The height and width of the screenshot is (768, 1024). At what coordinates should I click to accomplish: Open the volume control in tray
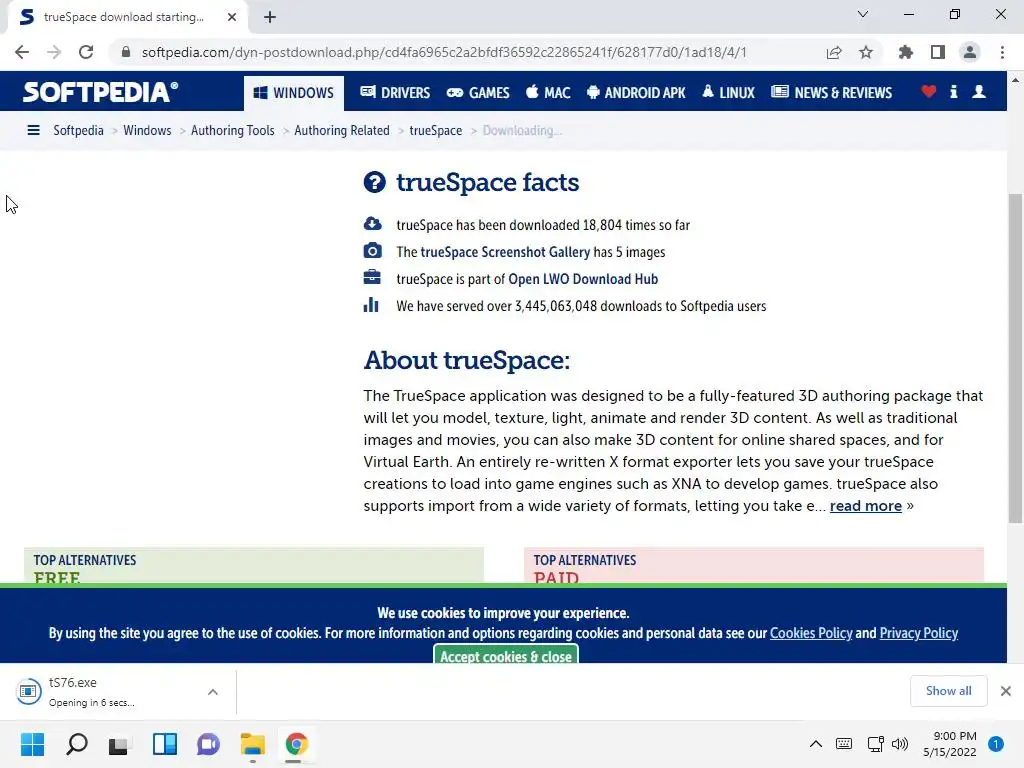point(900,744)
